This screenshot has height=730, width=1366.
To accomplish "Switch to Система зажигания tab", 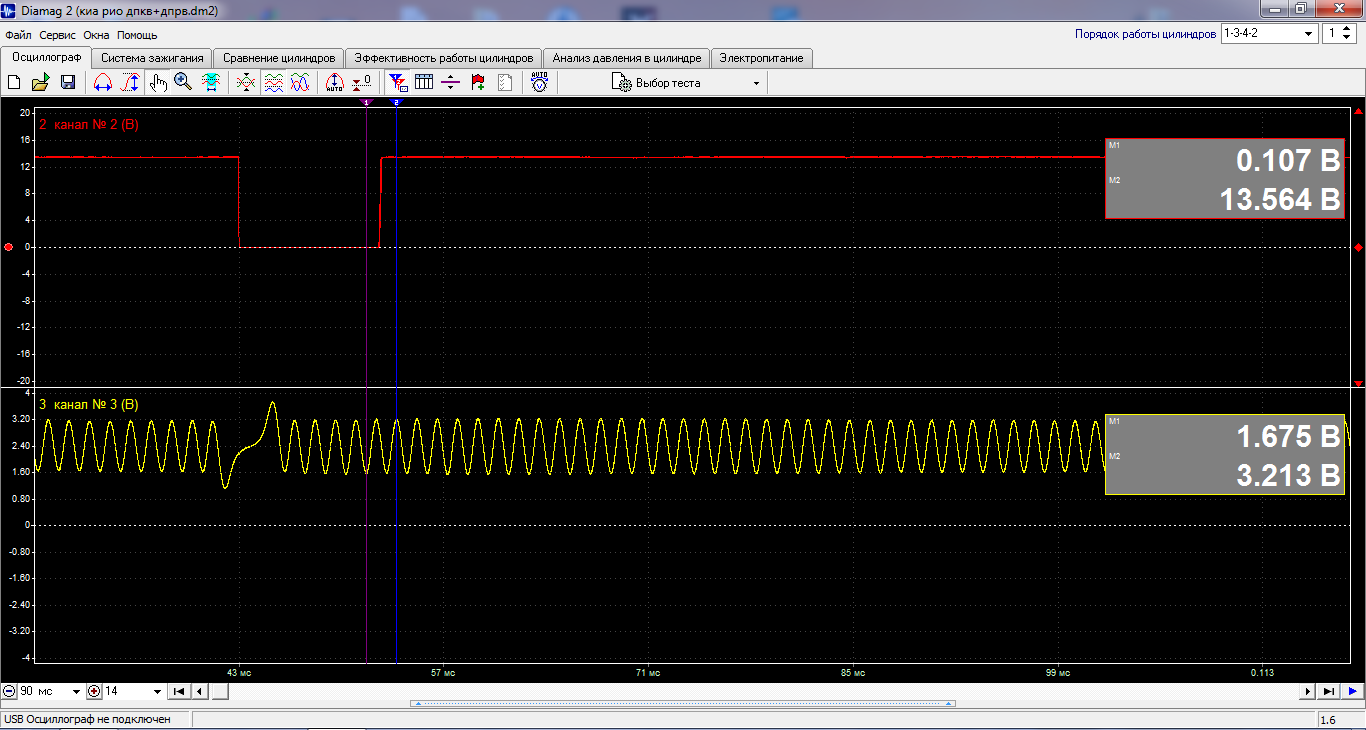I will point(153,58).
